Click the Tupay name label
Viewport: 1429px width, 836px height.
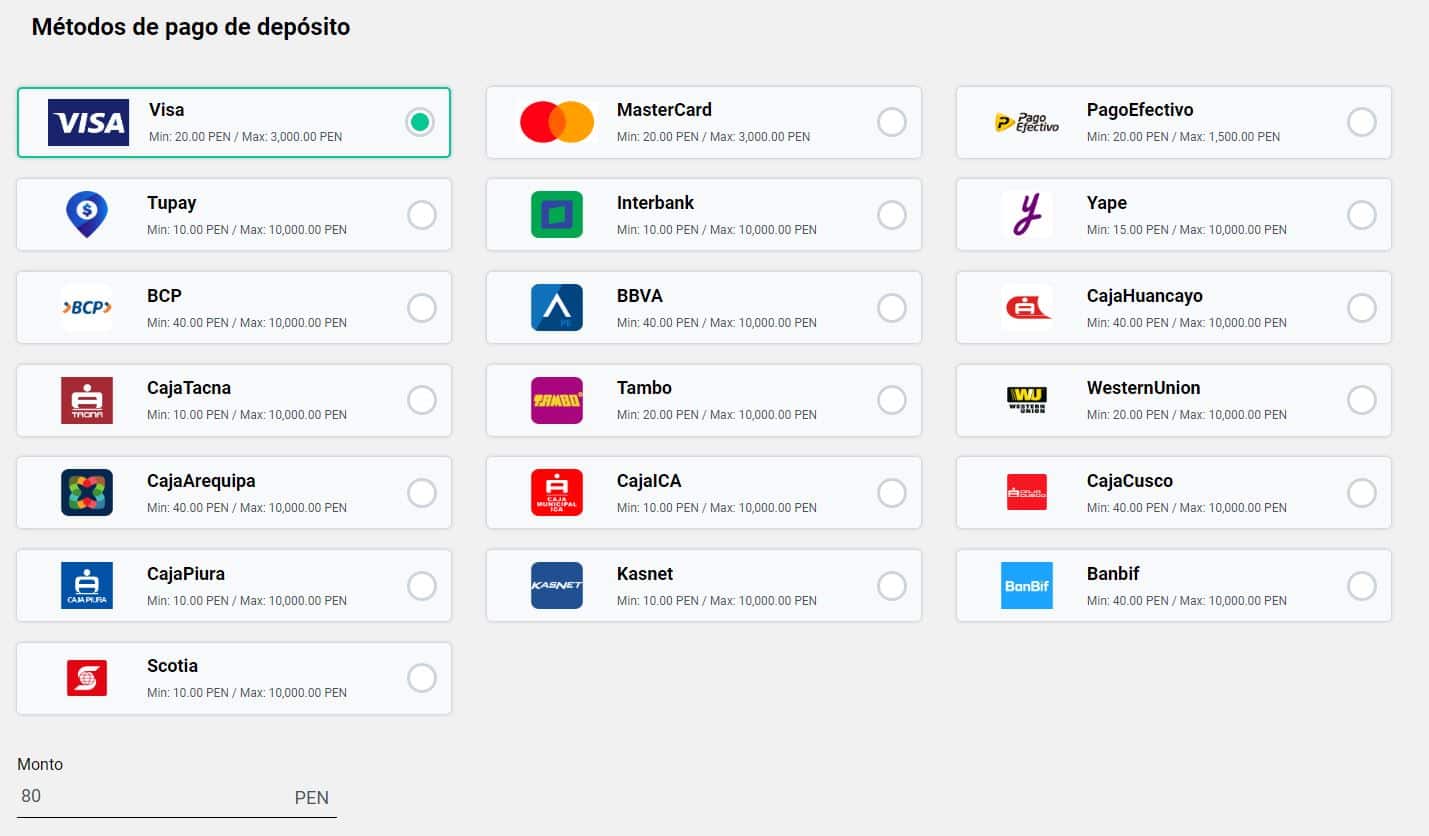coord(171,203)
